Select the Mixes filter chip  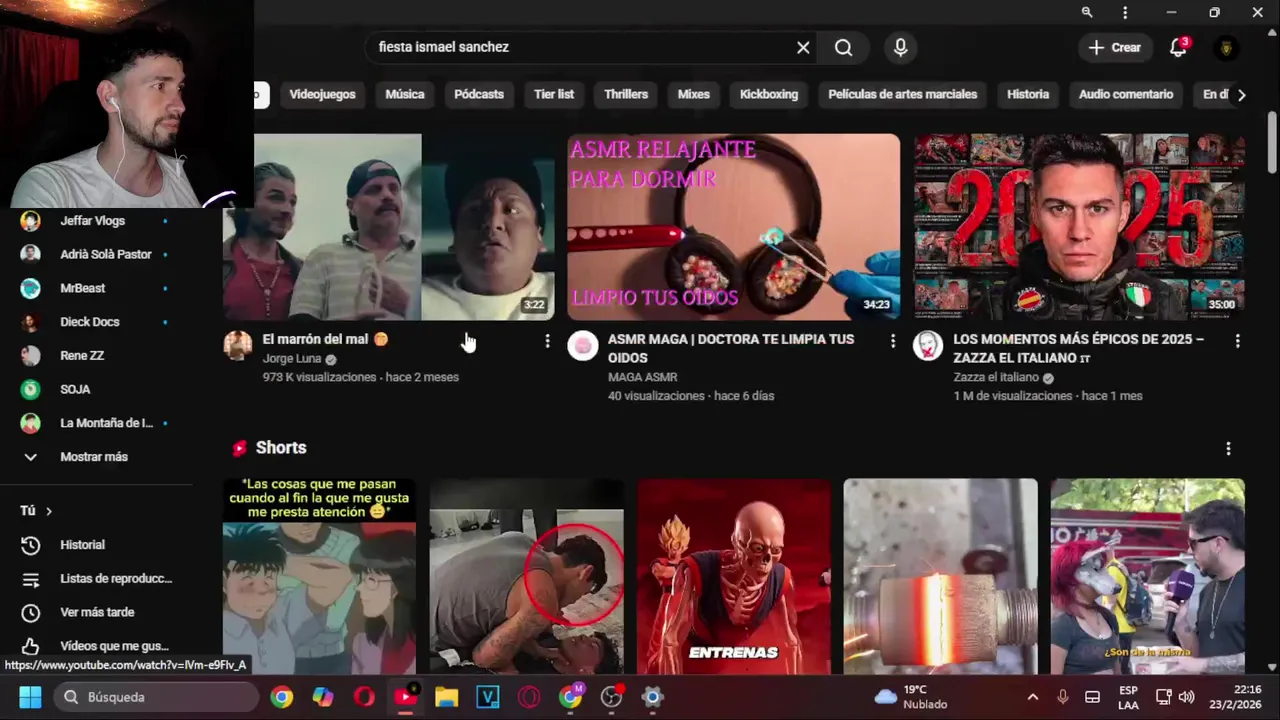(693, 94)
